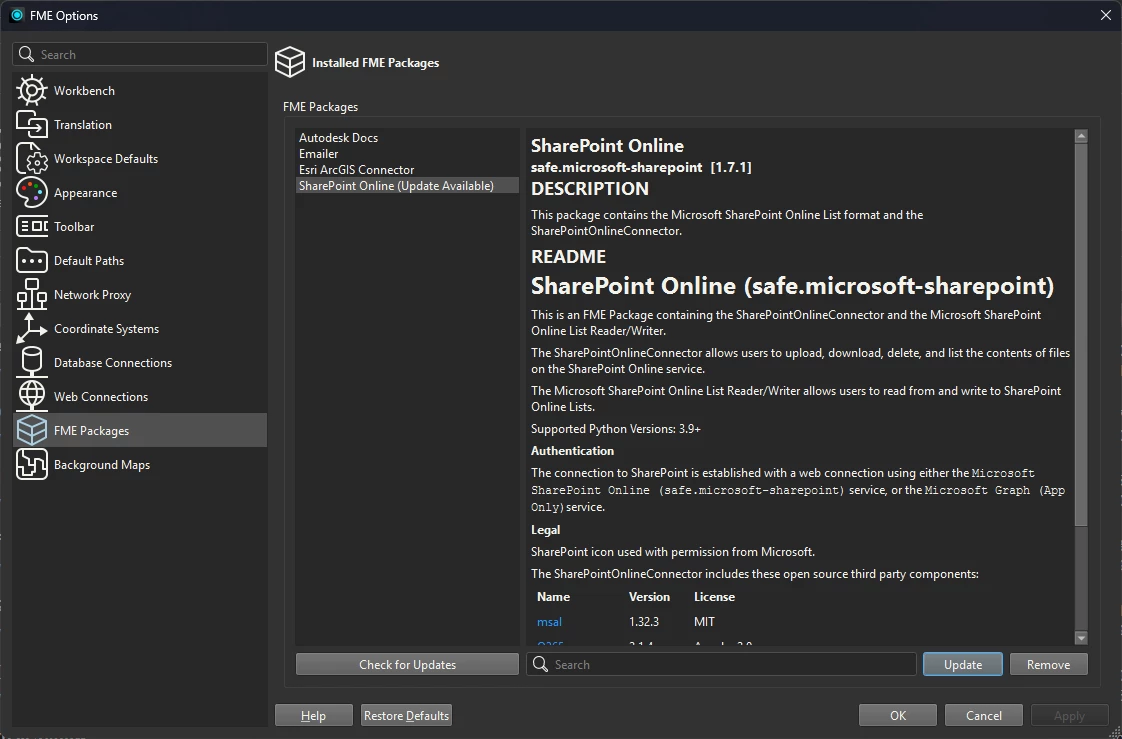Close the FME Options dialog

pos(1106,15)
